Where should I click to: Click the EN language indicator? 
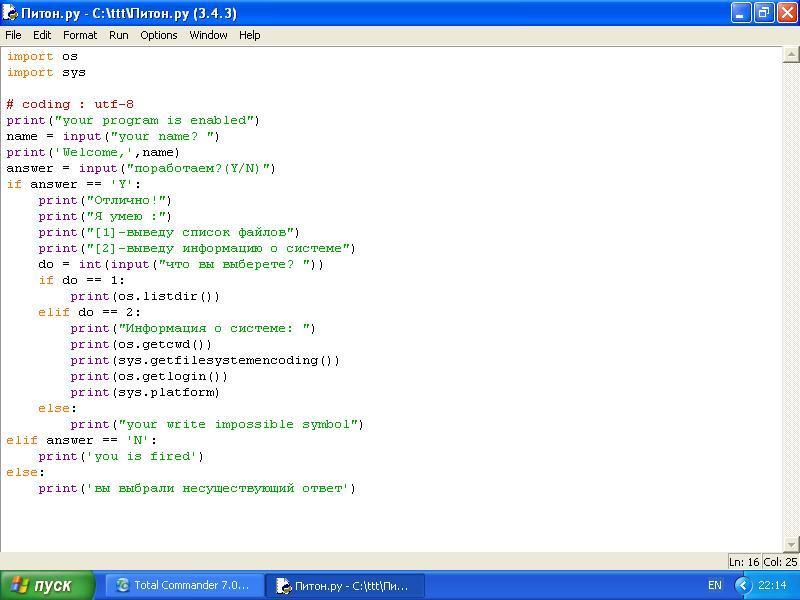pos(715,585)
